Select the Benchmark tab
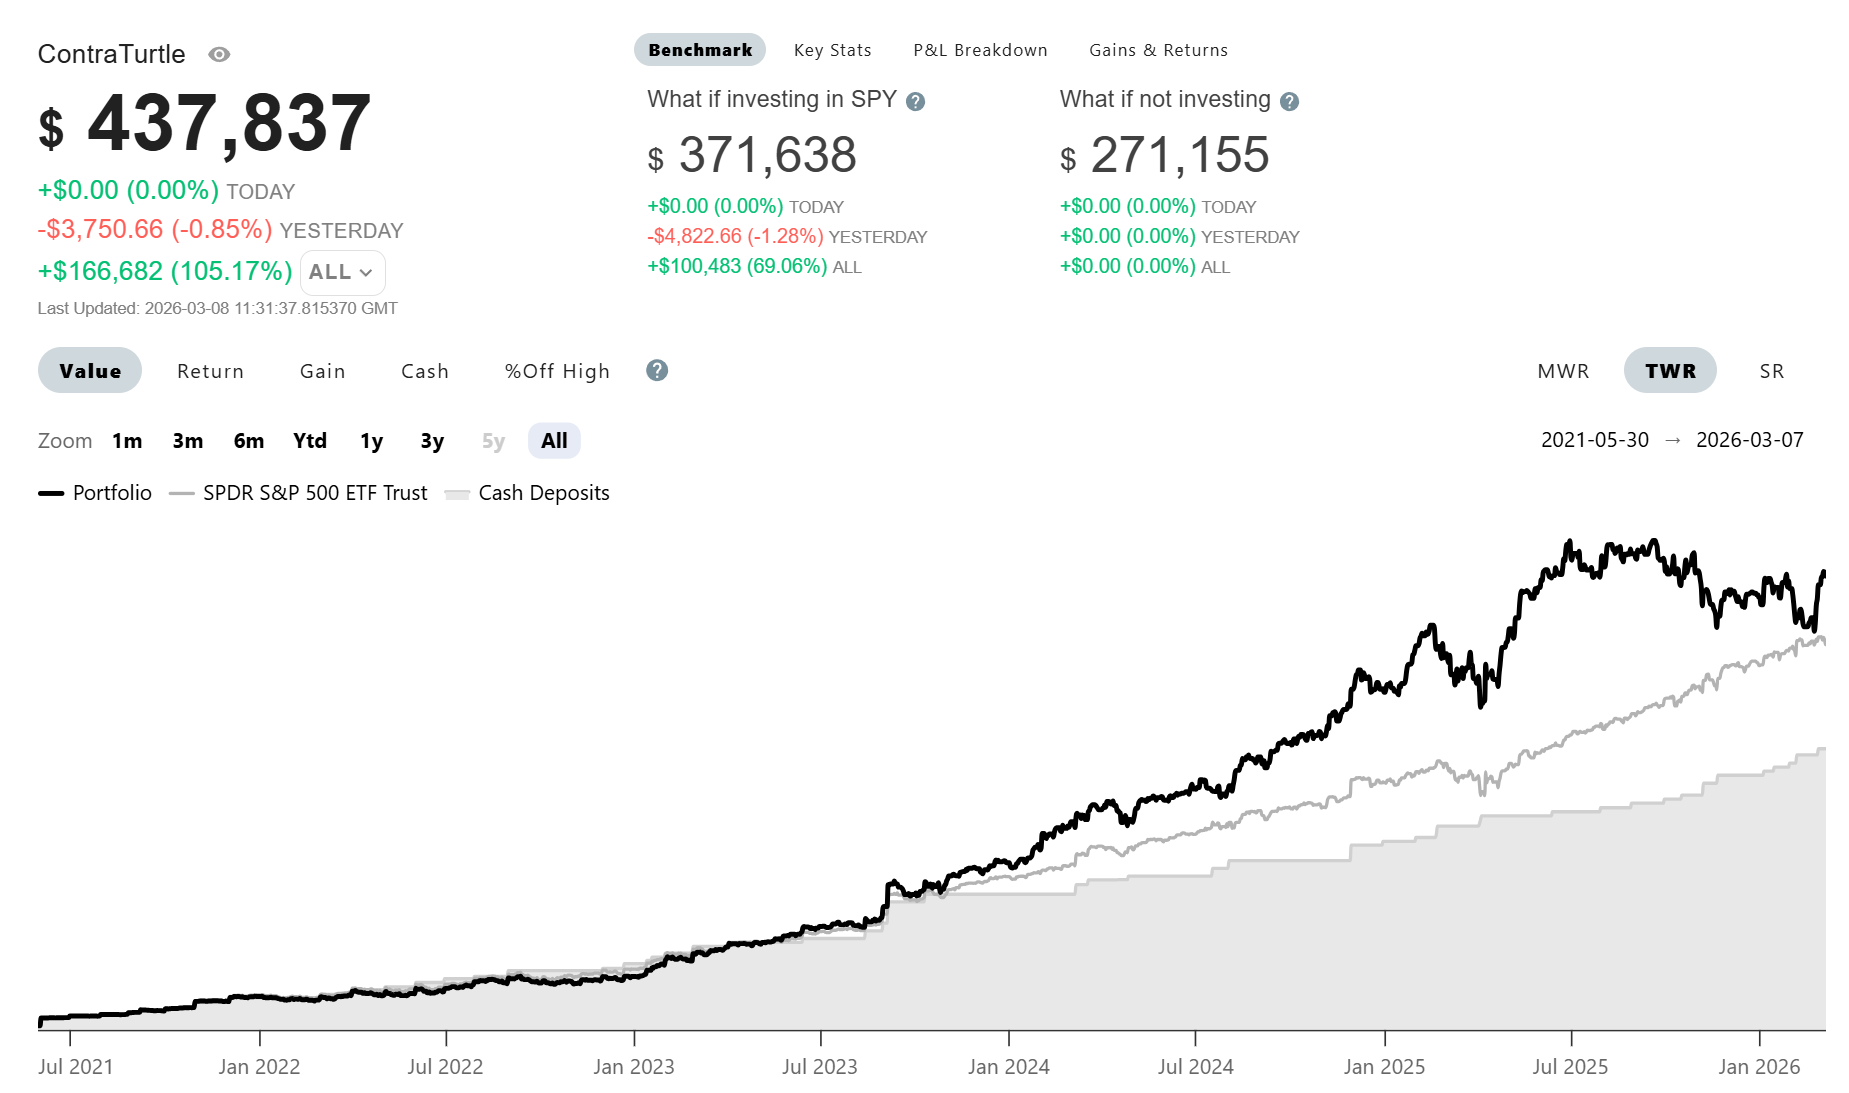 [700, 51]
